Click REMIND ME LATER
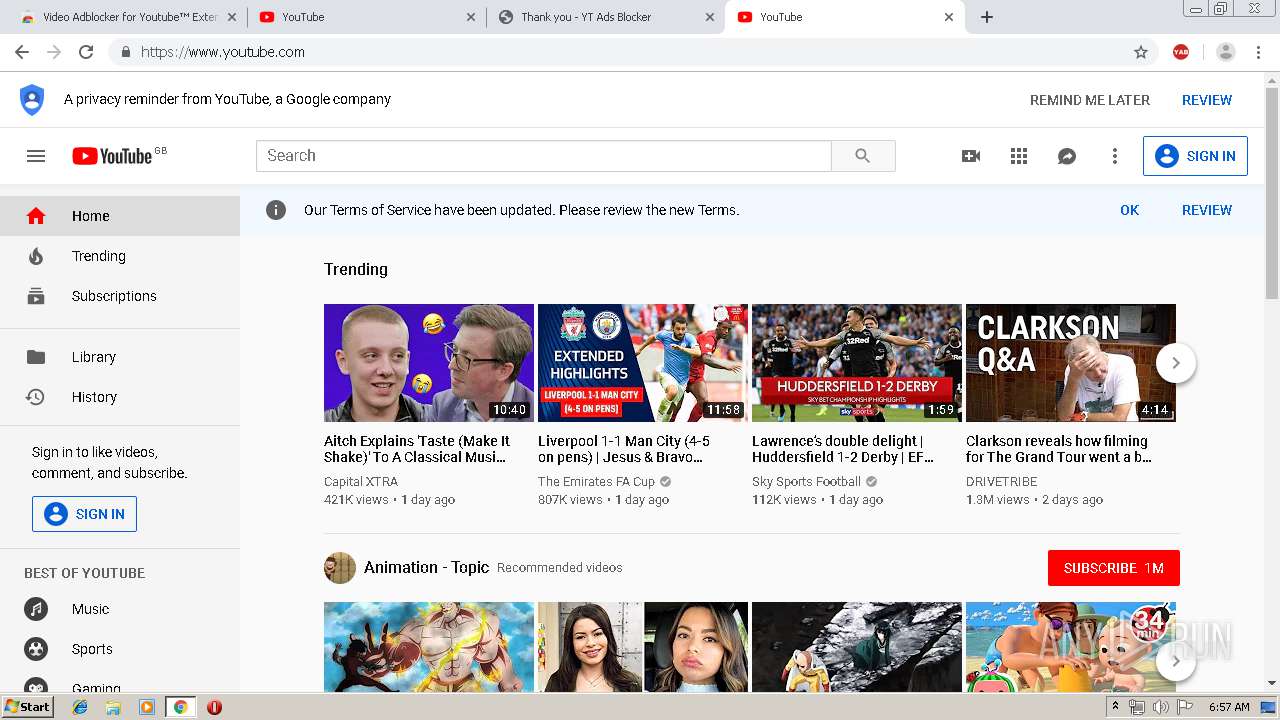Image resolution: width=1280 pixels, height=720 pixels. click(1090, 100)
